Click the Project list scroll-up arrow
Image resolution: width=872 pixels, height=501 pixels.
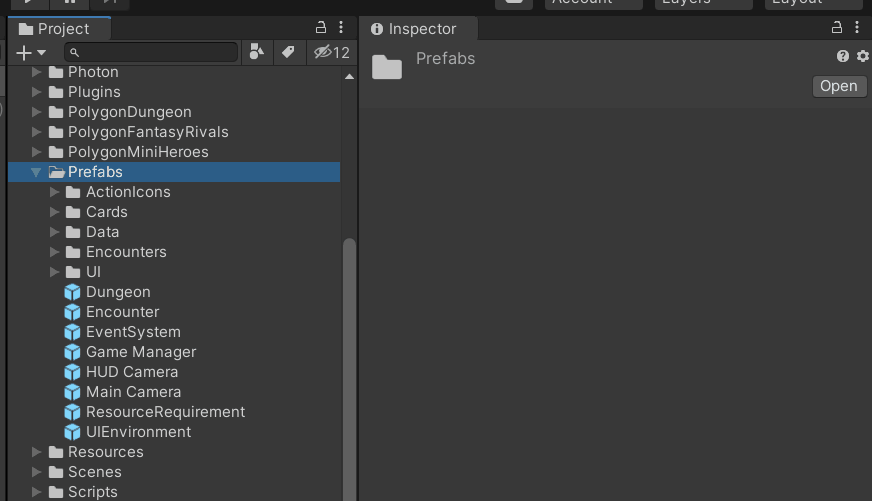pyautogui.click(x=349, y=77)
